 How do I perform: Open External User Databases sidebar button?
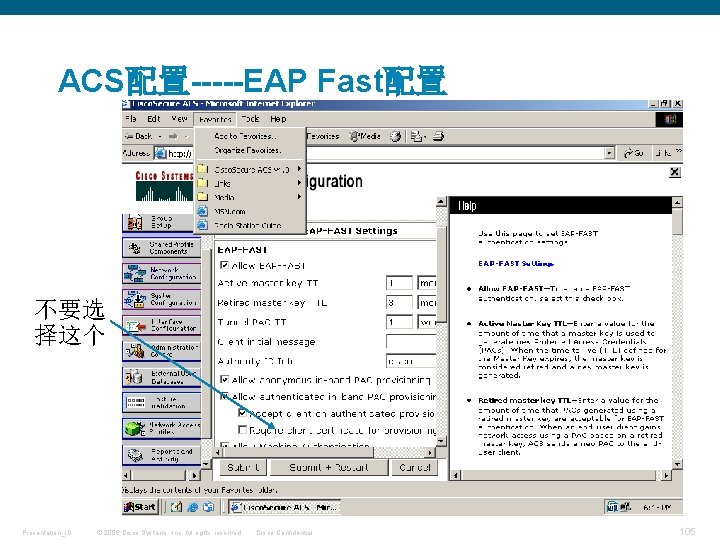click(162, 377)
